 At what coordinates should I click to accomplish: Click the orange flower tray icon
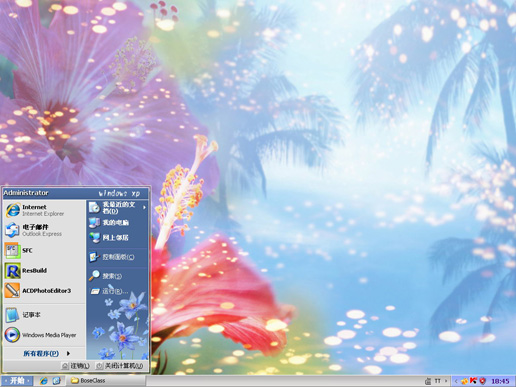464,381
